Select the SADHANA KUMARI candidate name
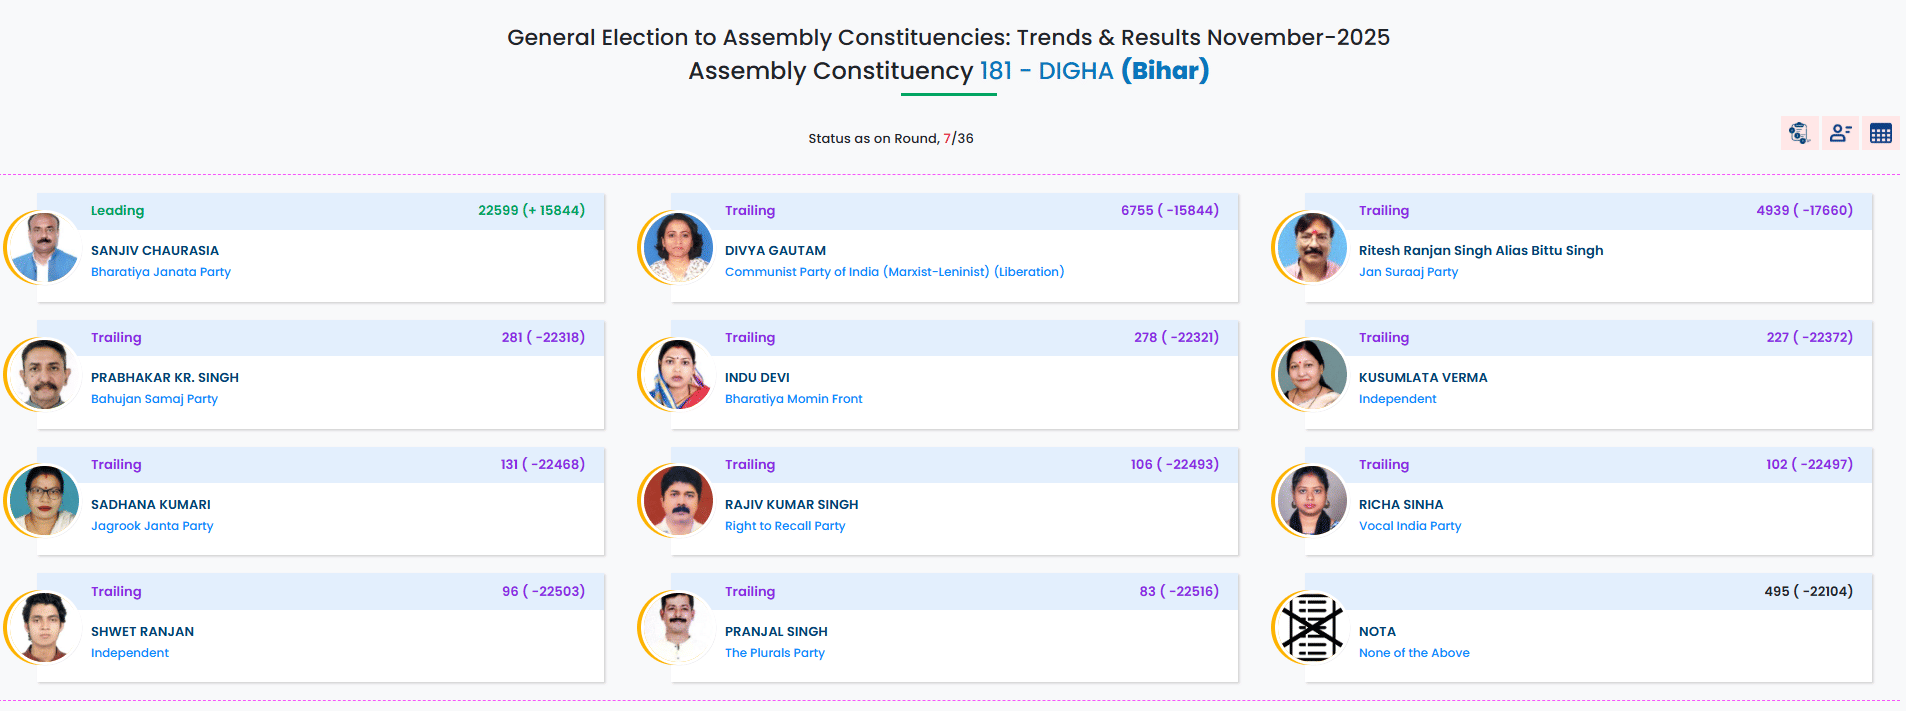Viewport: 1906px width, 711px height. [151, 505]
